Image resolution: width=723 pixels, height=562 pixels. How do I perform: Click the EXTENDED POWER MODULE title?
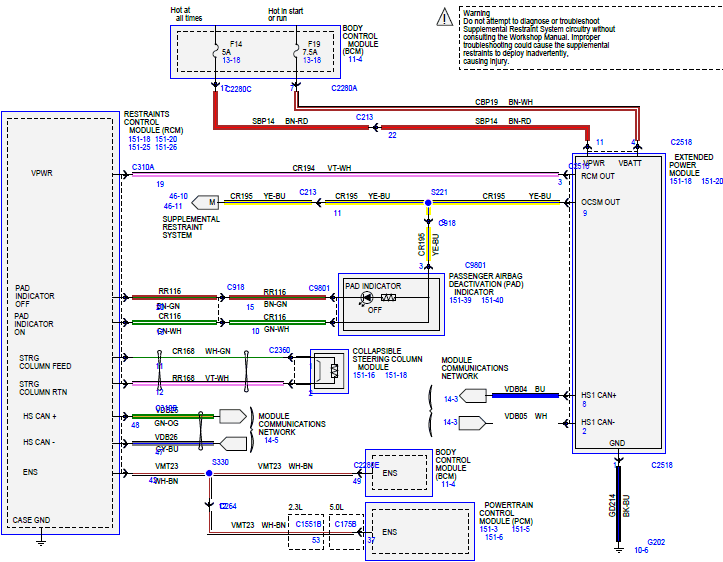tap(691, 165)
